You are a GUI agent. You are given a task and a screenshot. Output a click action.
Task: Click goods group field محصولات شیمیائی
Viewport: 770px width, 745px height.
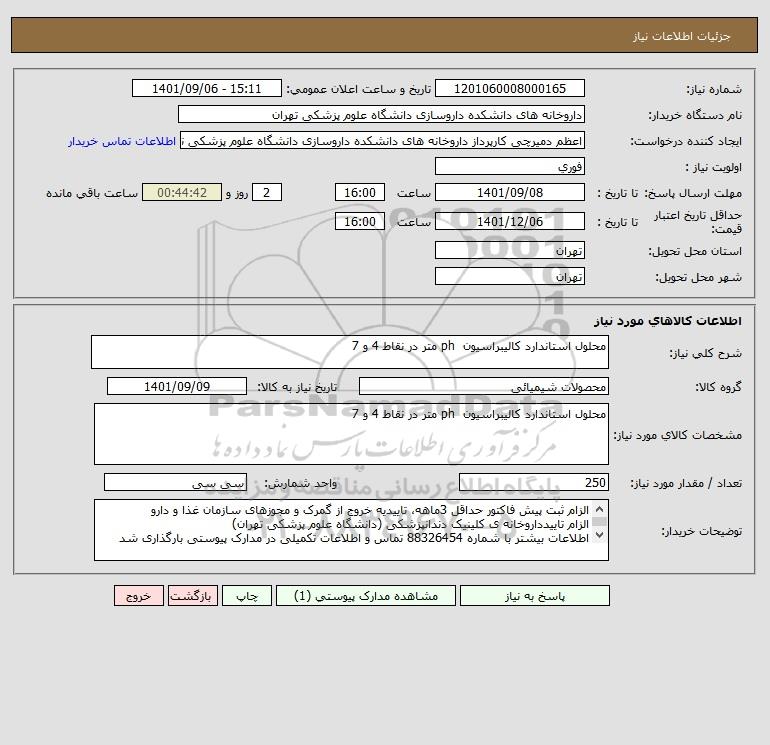(484, 386)
